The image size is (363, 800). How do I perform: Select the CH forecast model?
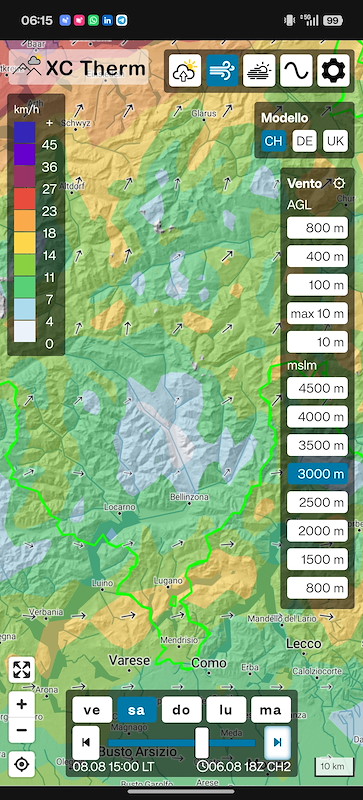(x=274, y=141)
